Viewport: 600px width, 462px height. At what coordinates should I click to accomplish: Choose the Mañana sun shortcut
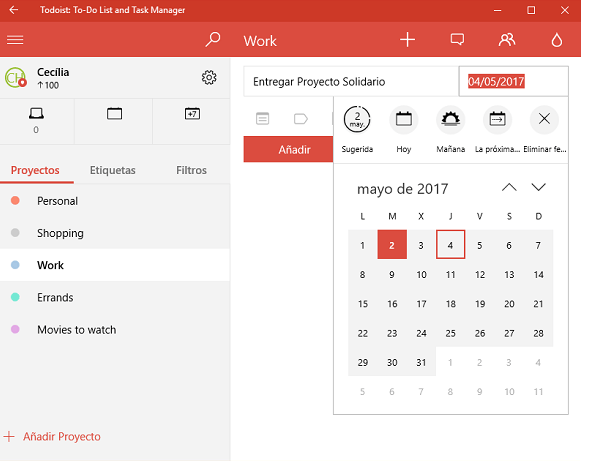click(x=450, y=130)
